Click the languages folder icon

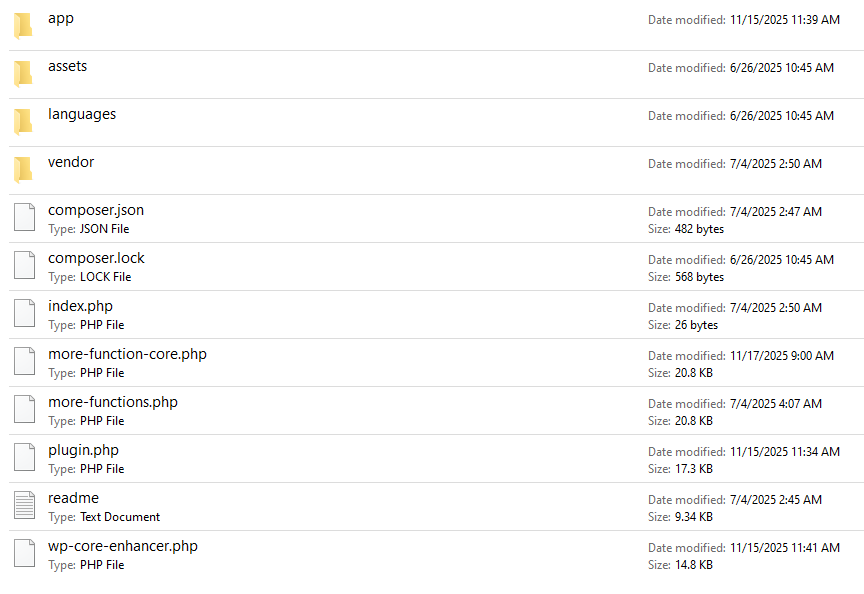[x=23, y=121]
